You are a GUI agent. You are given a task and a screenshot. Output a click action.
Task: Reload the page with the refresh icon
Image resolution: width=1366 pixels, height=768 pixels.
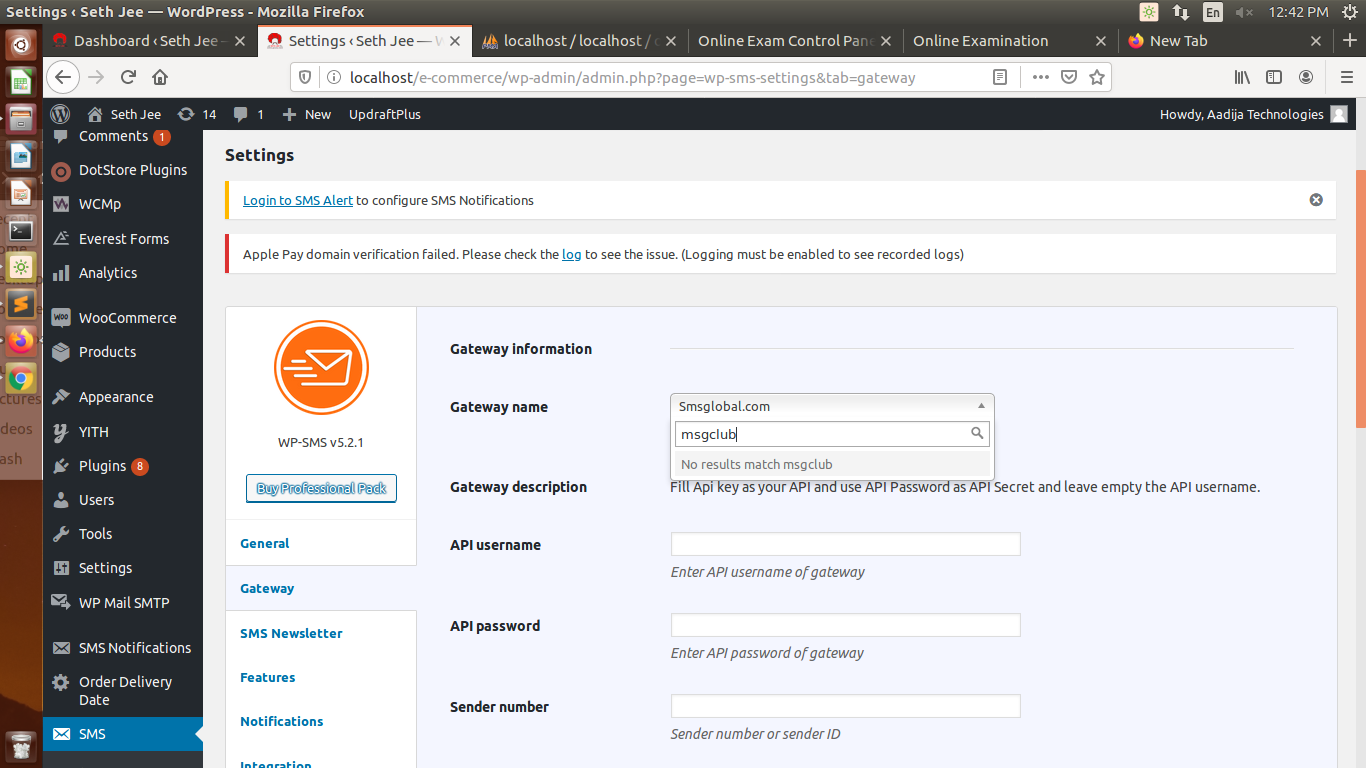tap(128, 77)
